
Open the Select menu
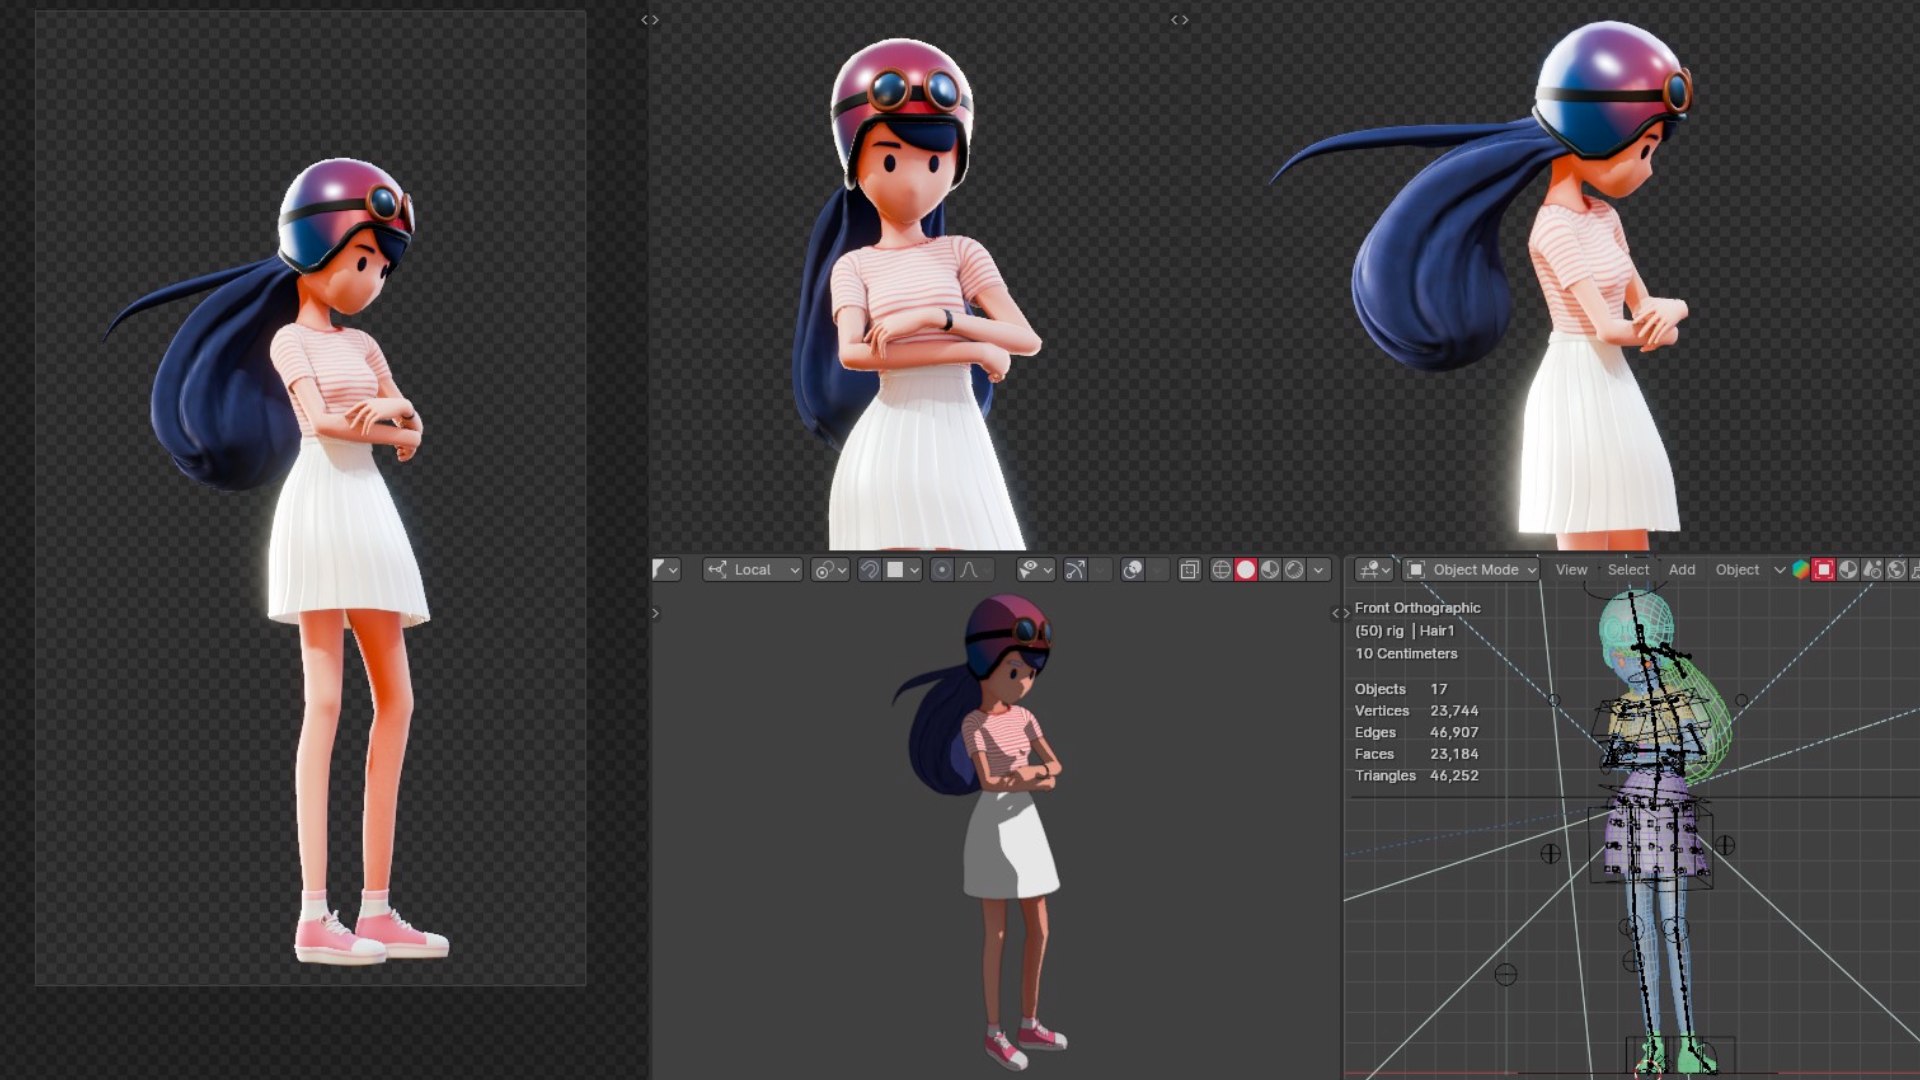pyautogui.click(x=1628, y=570)
